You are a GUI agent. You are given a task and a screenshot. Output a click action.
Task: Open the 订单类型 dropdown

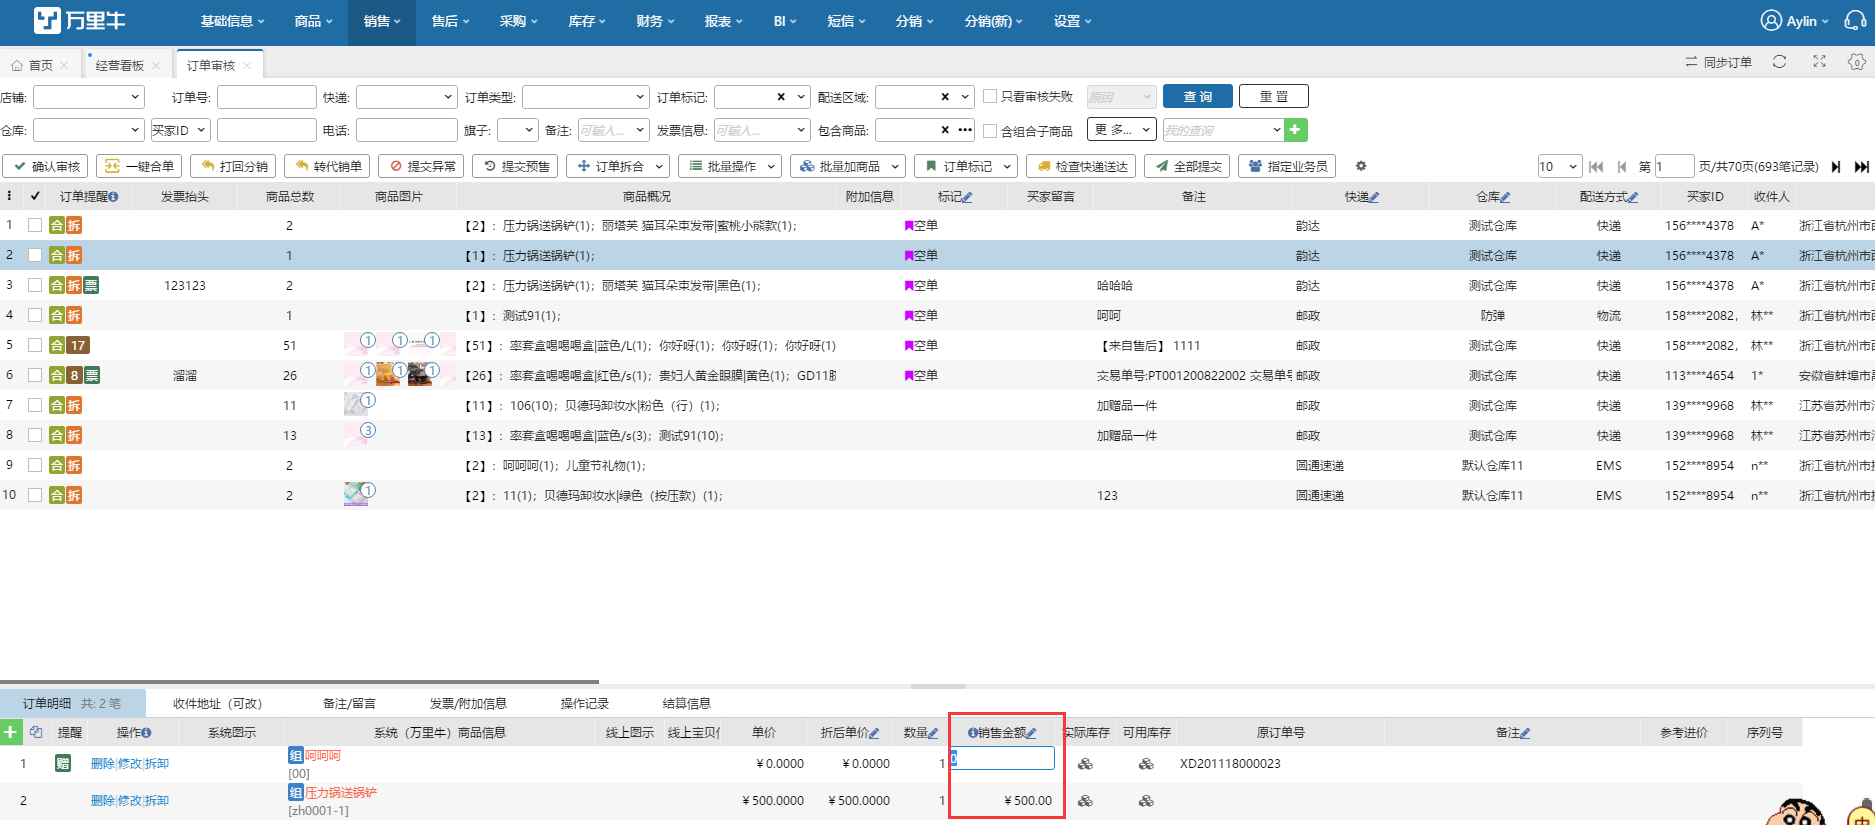coord(586,97)
